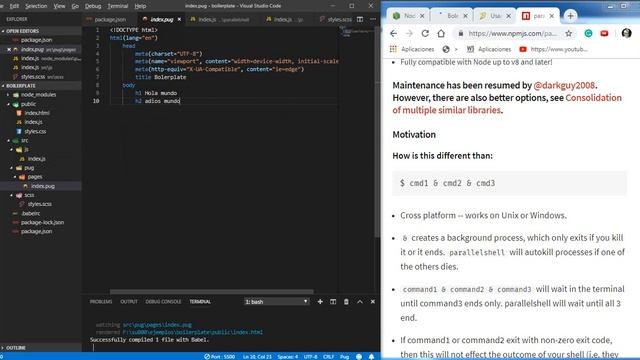This screenshot has width=640, height=360.
Task: Expand the Outline section
Action: point(16,348)
